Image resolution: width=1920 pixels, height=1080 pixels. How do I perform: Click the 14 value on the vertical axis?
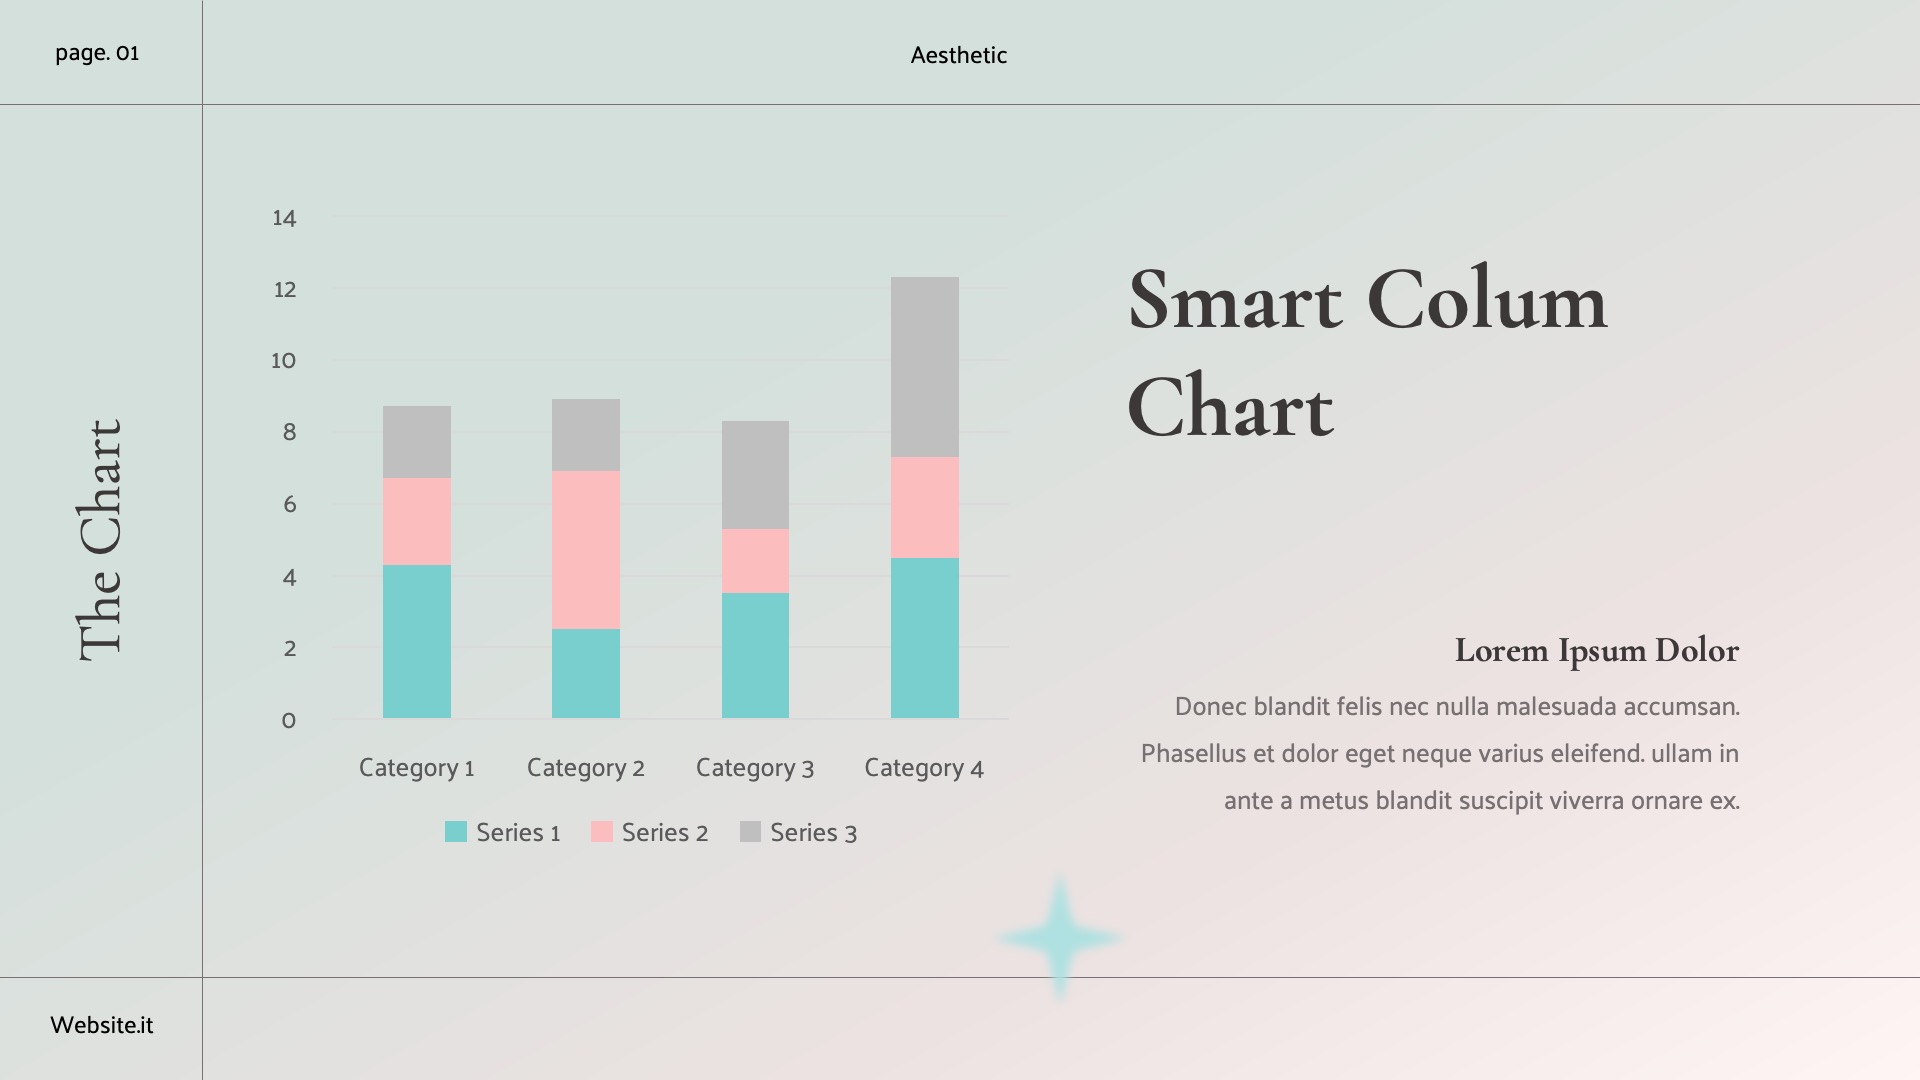pyautogui.click(x=284, y=218)
